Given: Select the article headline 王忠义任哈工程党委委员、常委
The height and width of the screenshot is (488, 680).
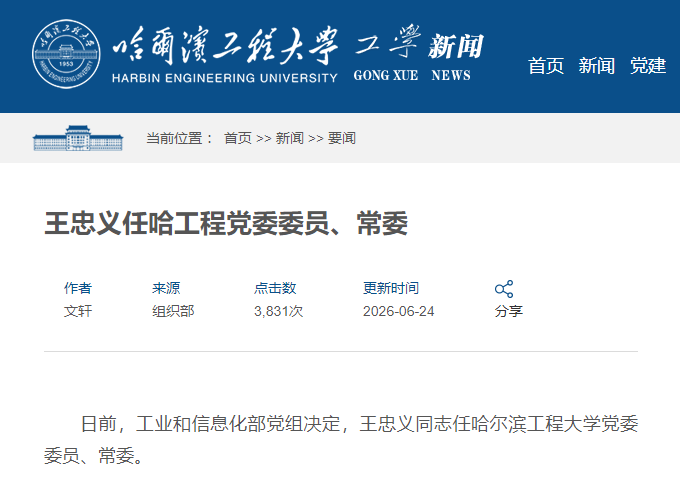Looking at the screenshot, I should (x=226, y=223).
